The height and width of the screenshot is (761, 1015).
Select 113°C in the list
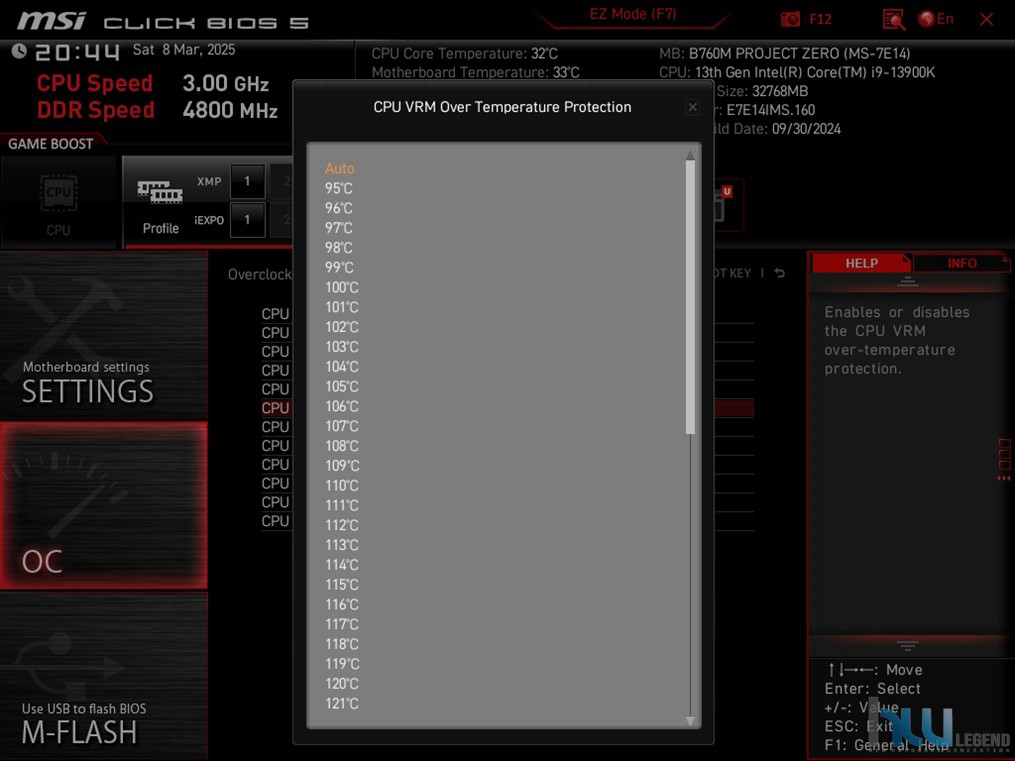pyautogui.click(x=341, y=545)
